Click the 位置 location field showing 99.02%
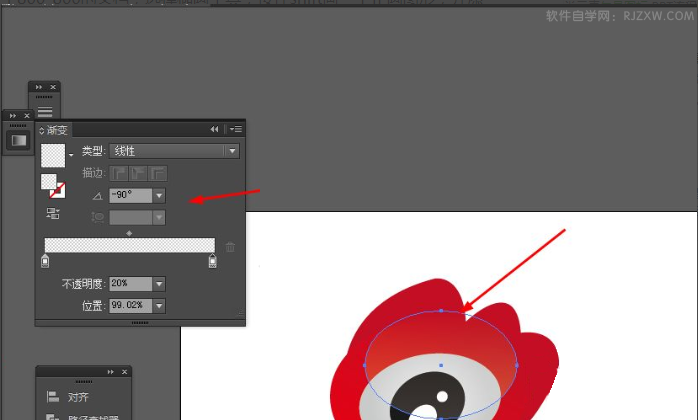The width and height of the screenshot is (698, 420). 131,306
